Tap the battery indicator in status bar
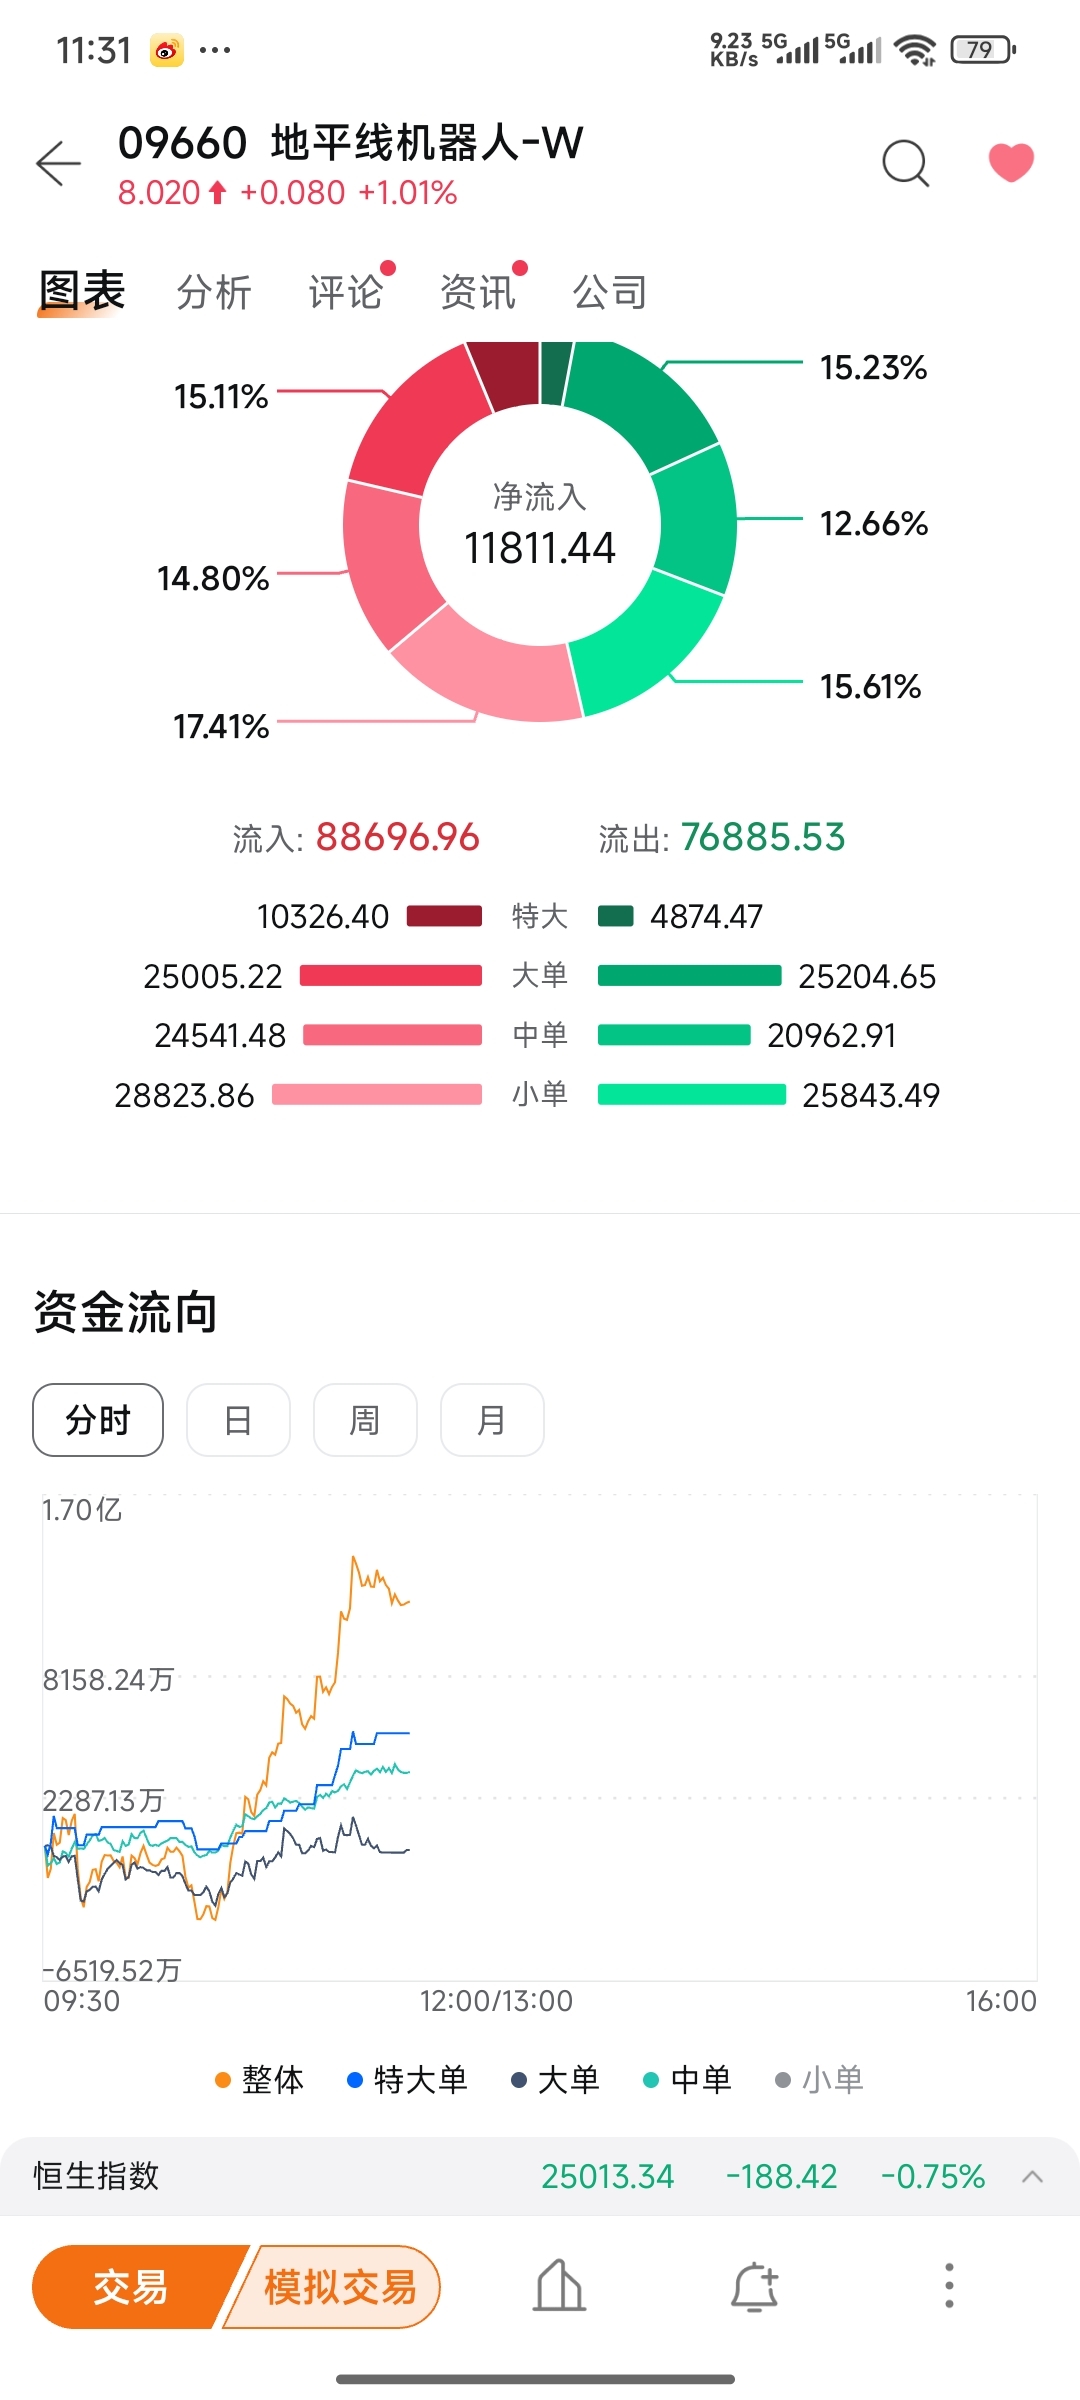The image size is (1080, 2400). coord(983,49)
